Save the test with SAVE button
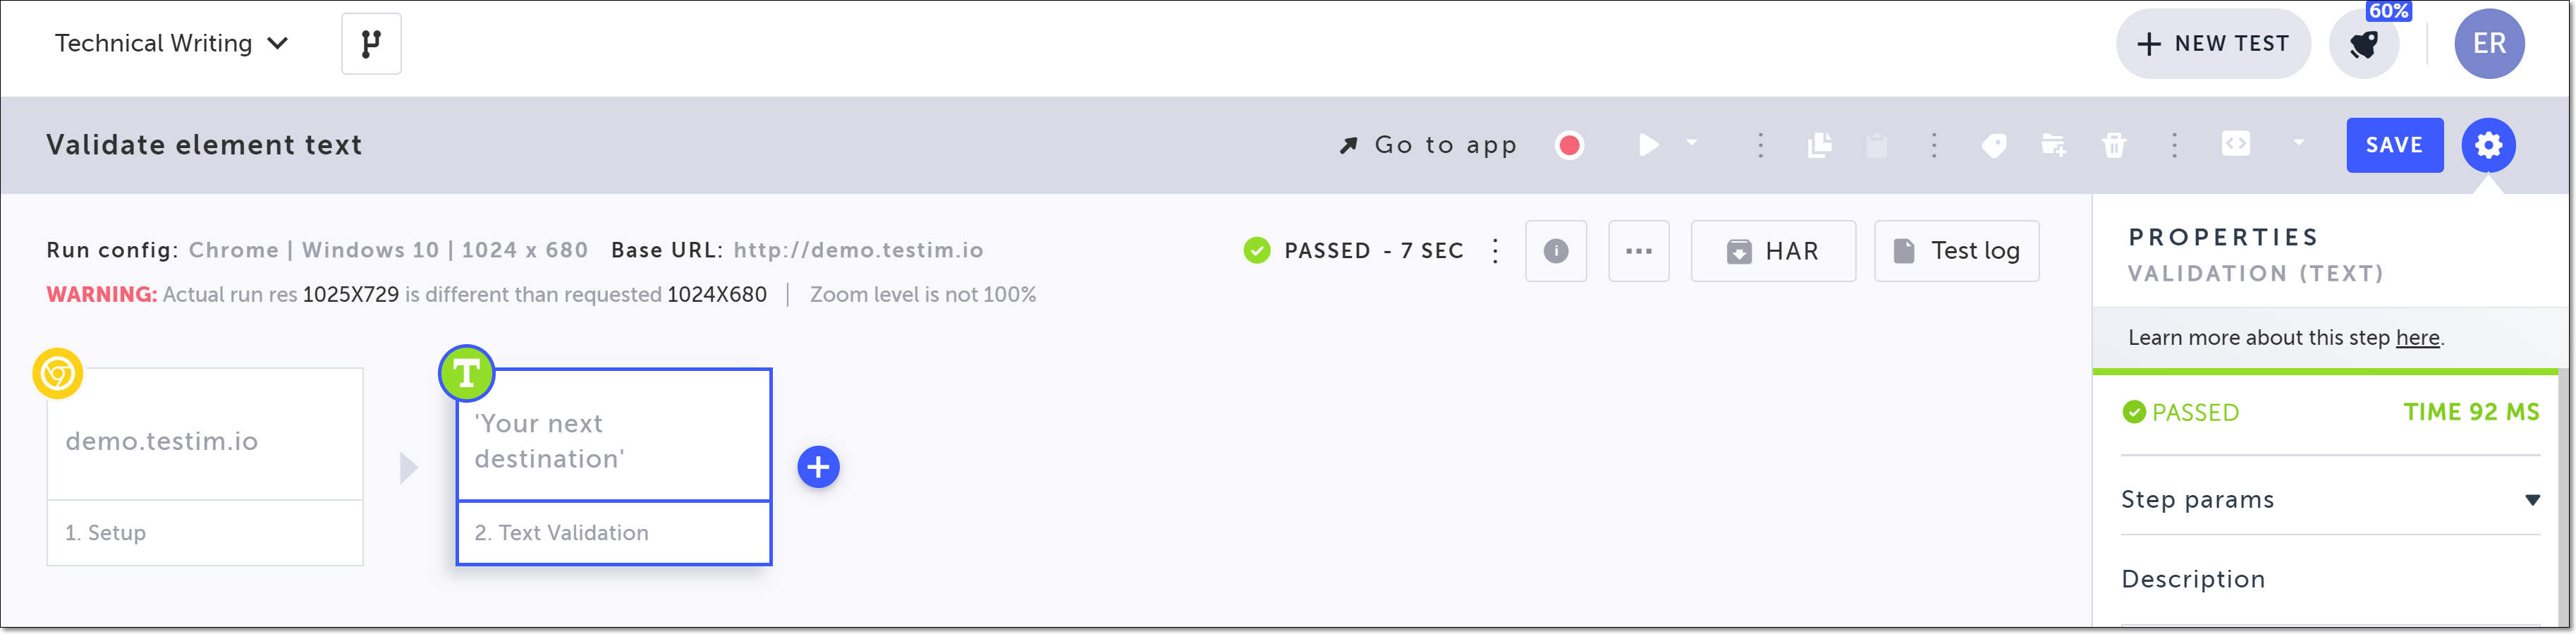The width and height of the screenshot is (2576, 634). click(x=2394, y=145)
